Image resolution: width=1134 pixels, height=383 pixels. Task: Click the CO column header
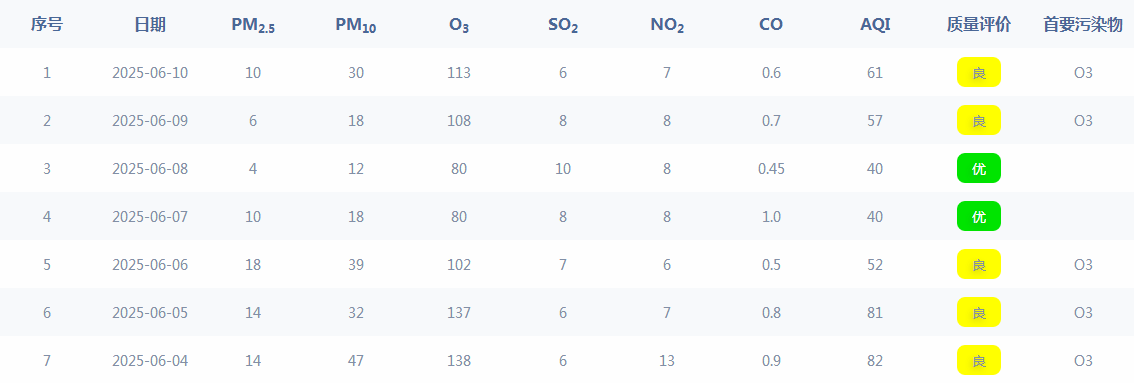[770, 25]
